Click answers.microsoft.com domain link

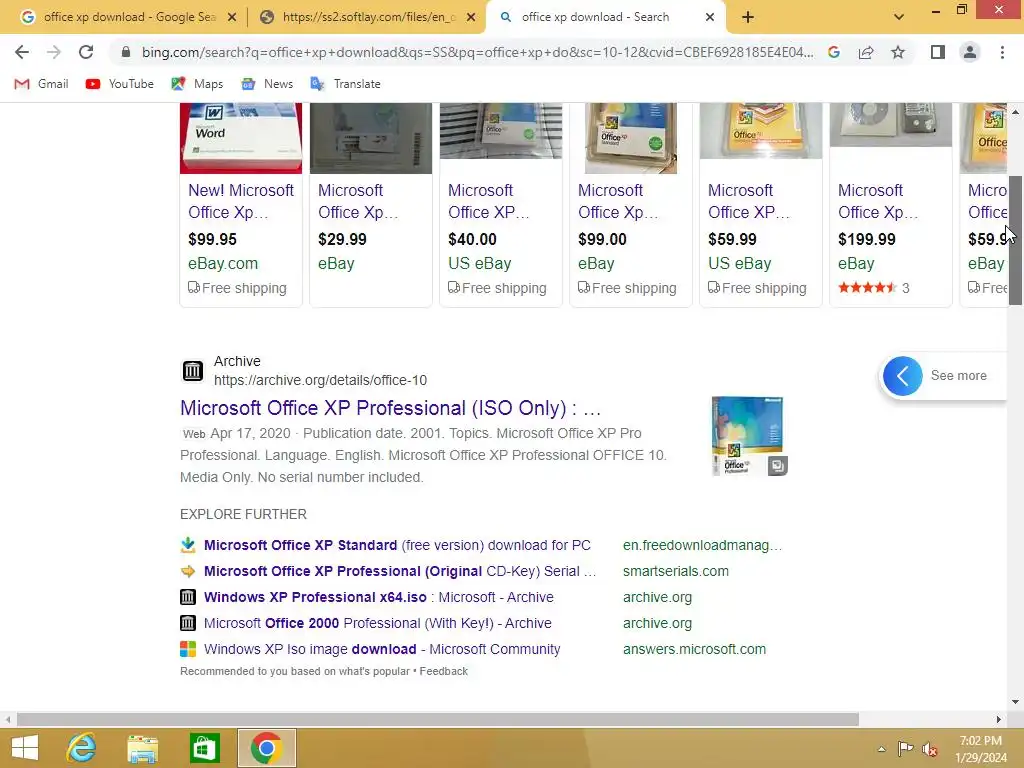[x=694, y=650]
